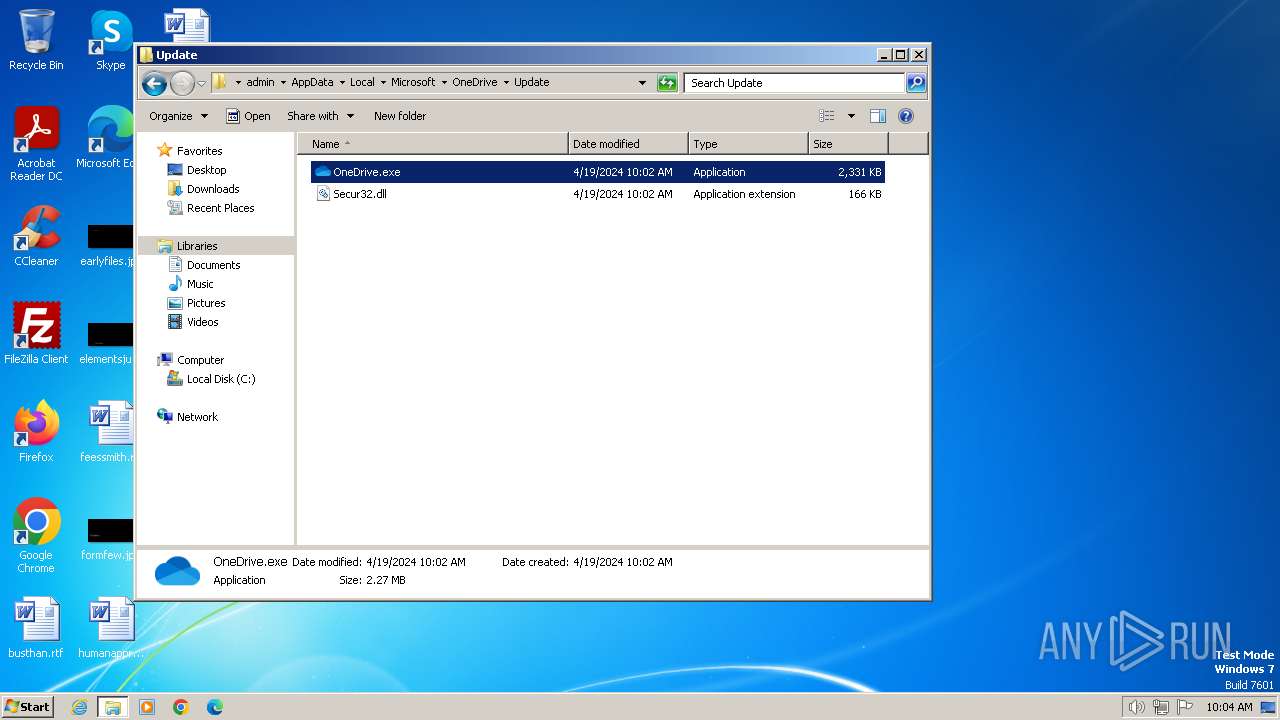
Task: Select the Secur32.dll file
Action: pos(597,194)
